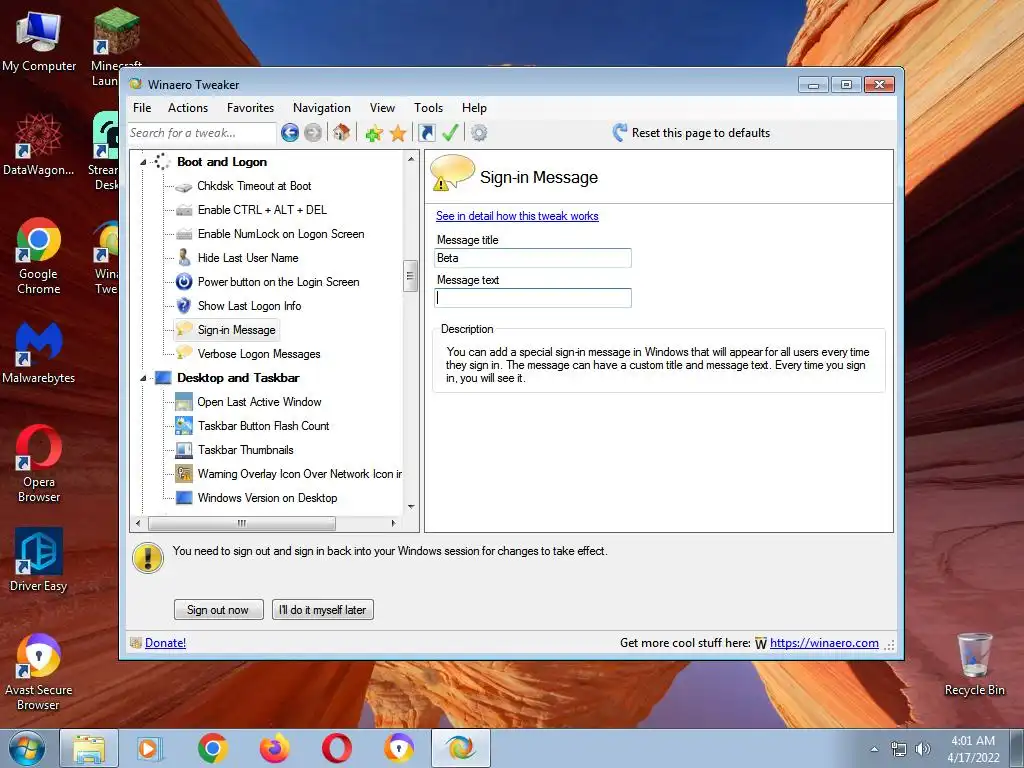This screenshot has width=1024, height=768.
Task: Open the Tools menu
Action: click(x=428, y=108)
